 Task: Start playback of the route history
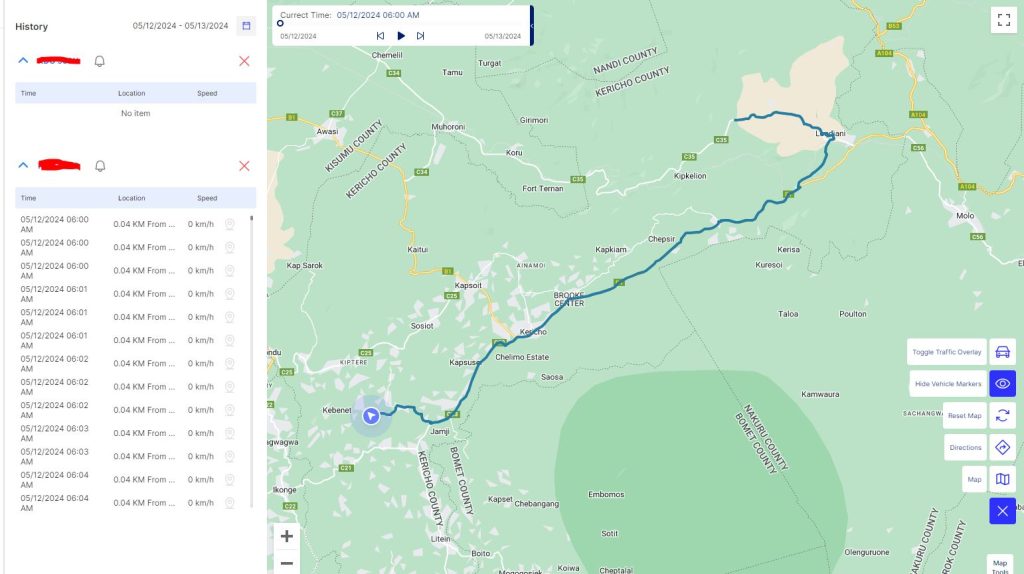point(401,36)
